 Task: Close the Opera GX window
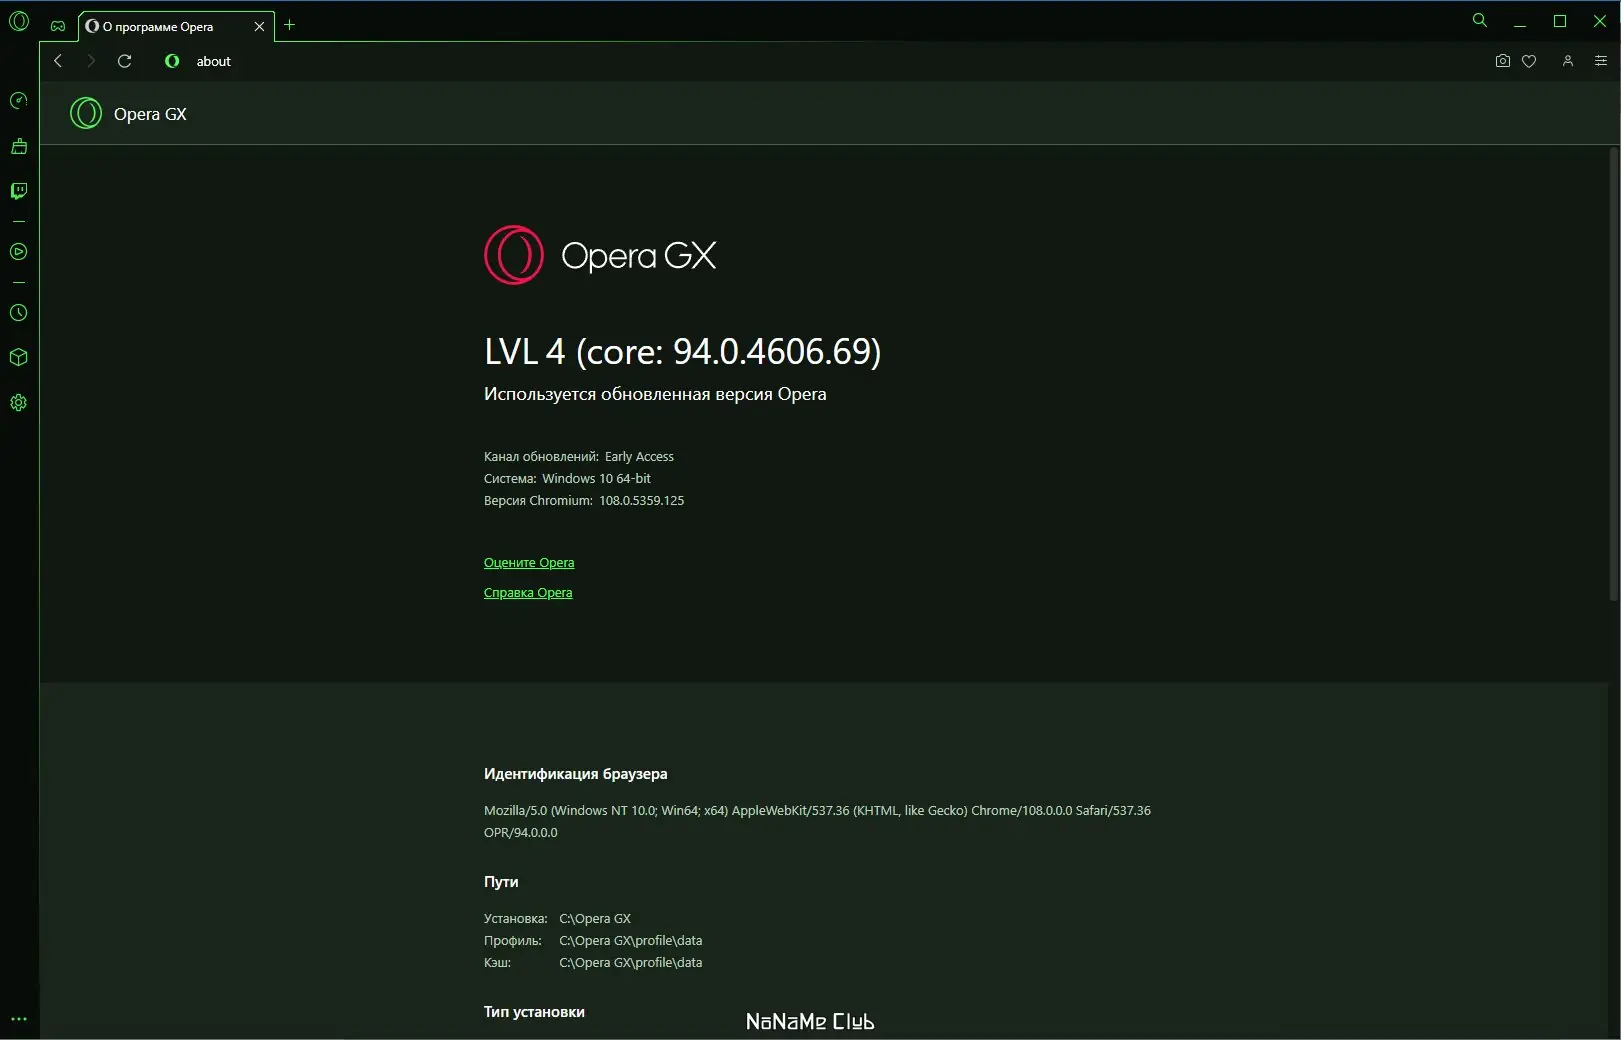1599,21
